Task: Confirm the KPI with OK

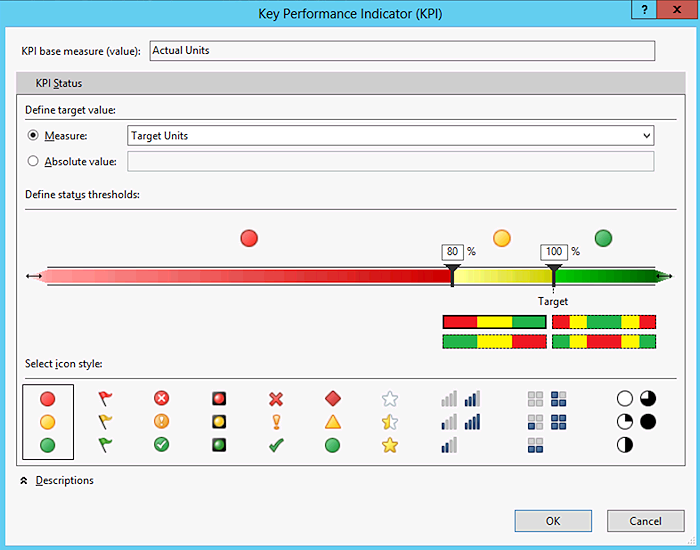Action: 553,521
